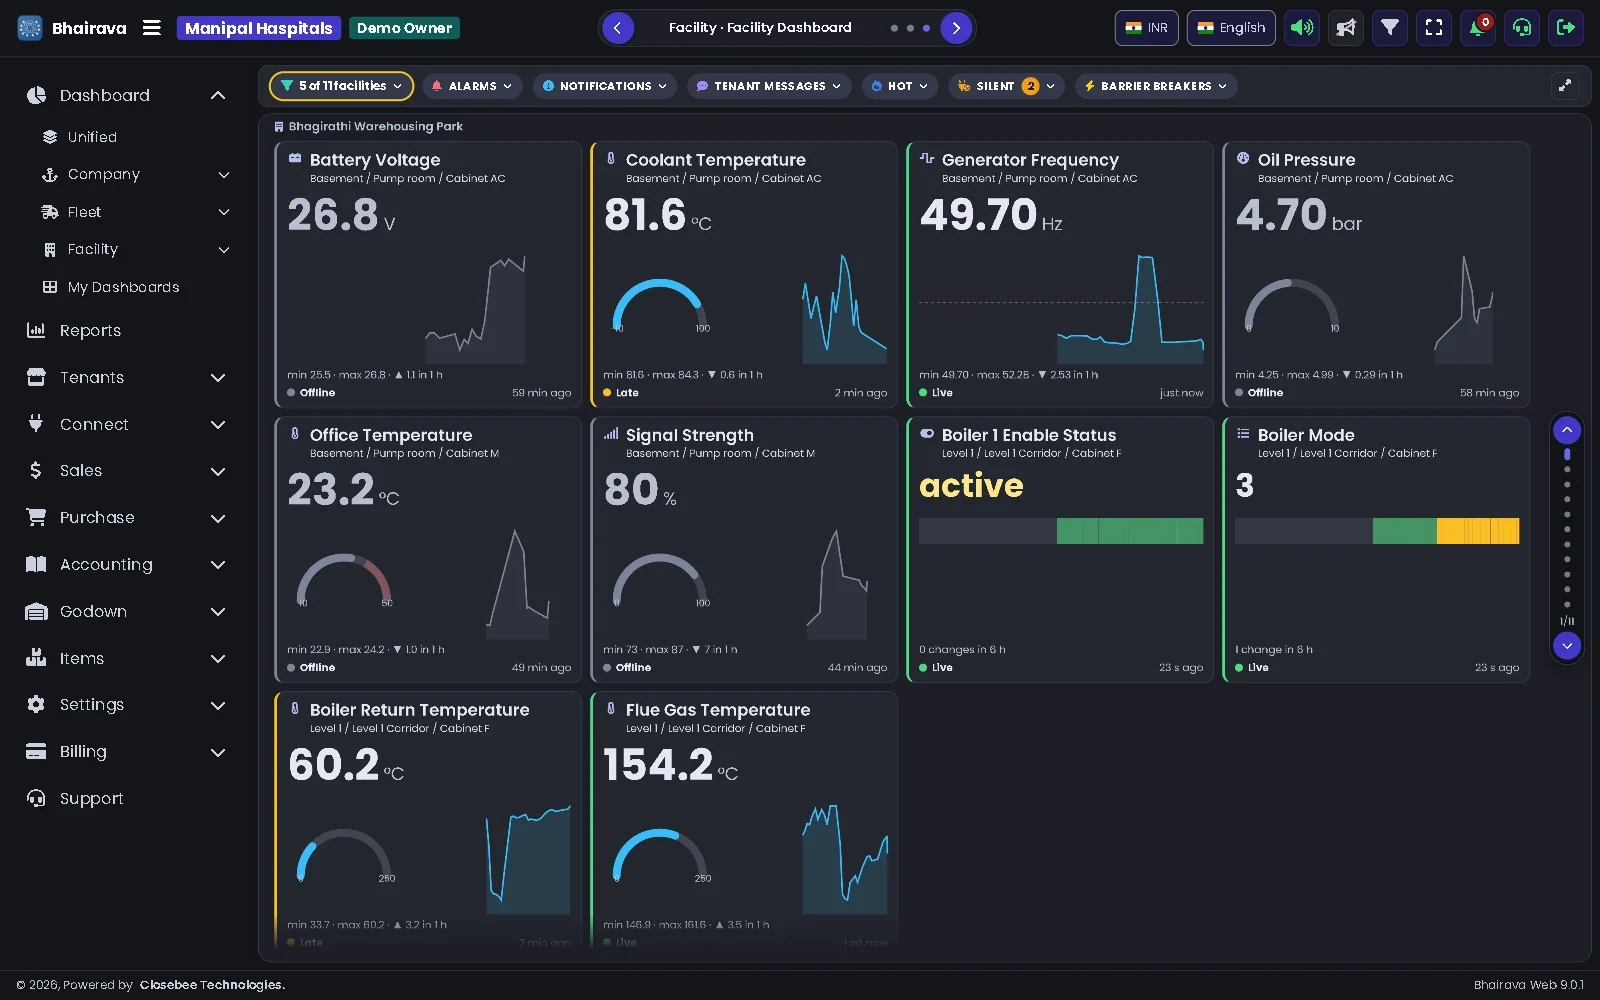Click the Bhairava logo
The image size is (1600, 1000).
(30, 28)
